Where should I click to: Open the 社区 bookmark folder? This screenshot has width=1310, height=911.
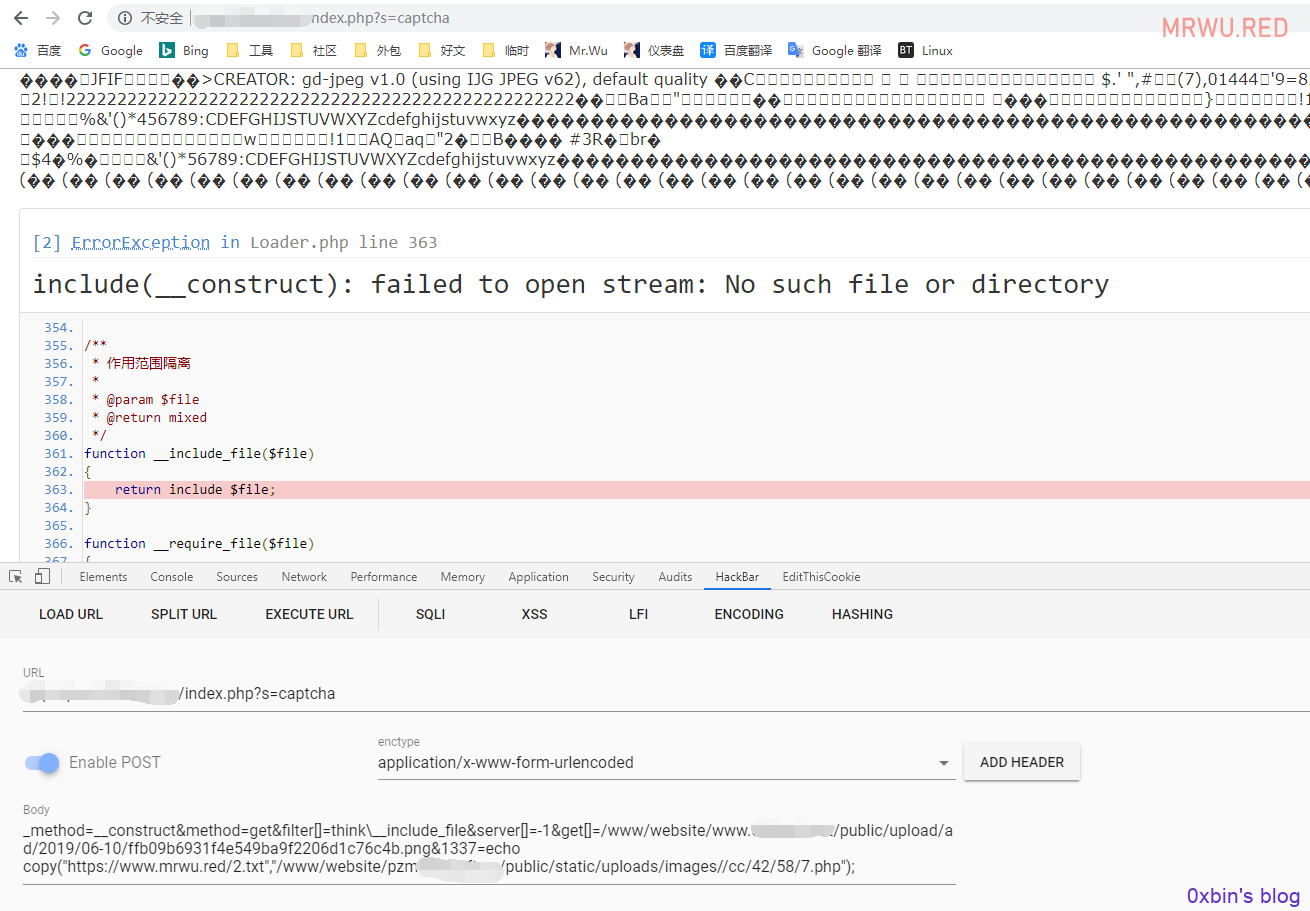pyautogui.click(x=313, y=50)
